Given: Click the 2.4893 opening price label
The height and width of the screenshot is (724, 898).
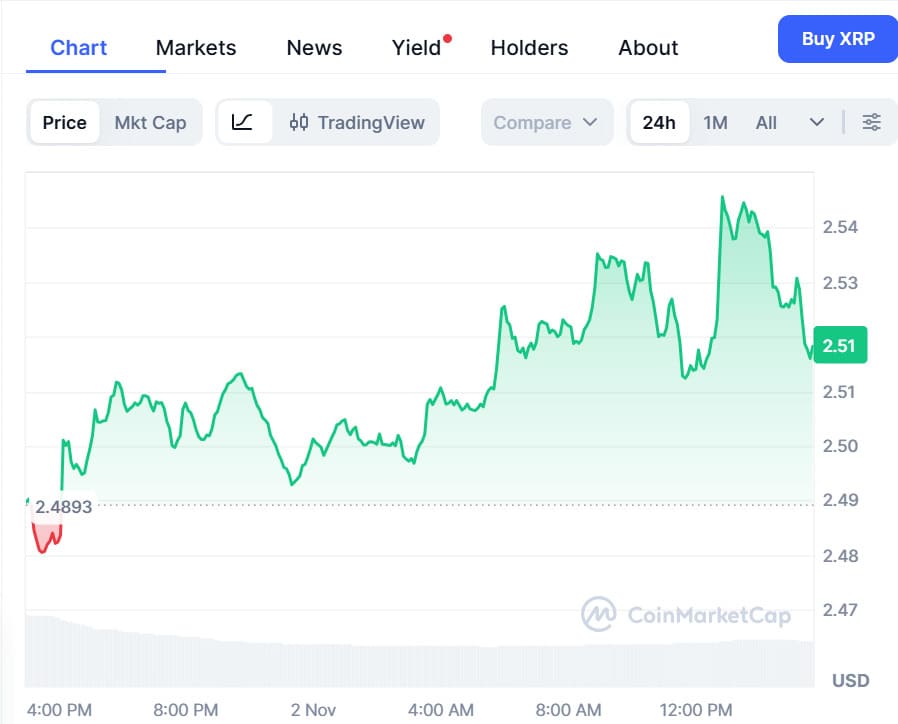Looking at the screenshot, I should (63, 507).
